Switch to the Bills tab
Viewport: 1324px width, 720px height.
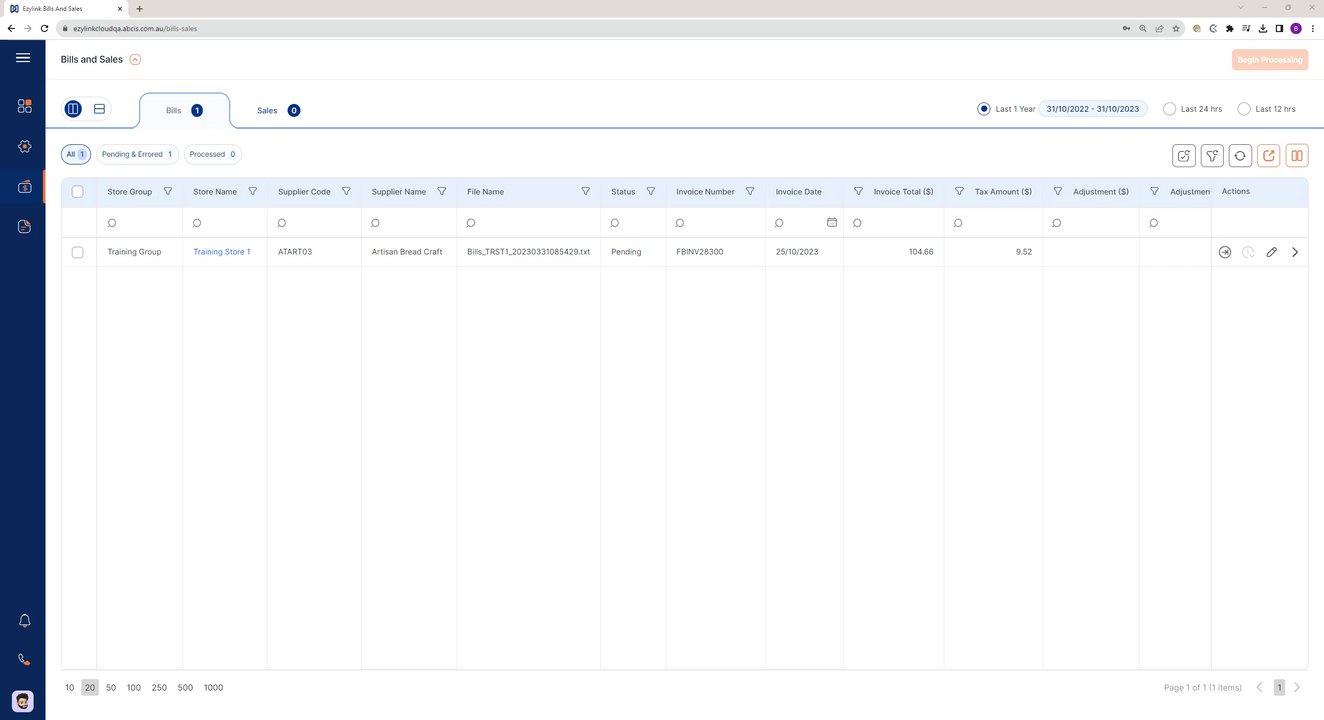click(x=185, y=110)
